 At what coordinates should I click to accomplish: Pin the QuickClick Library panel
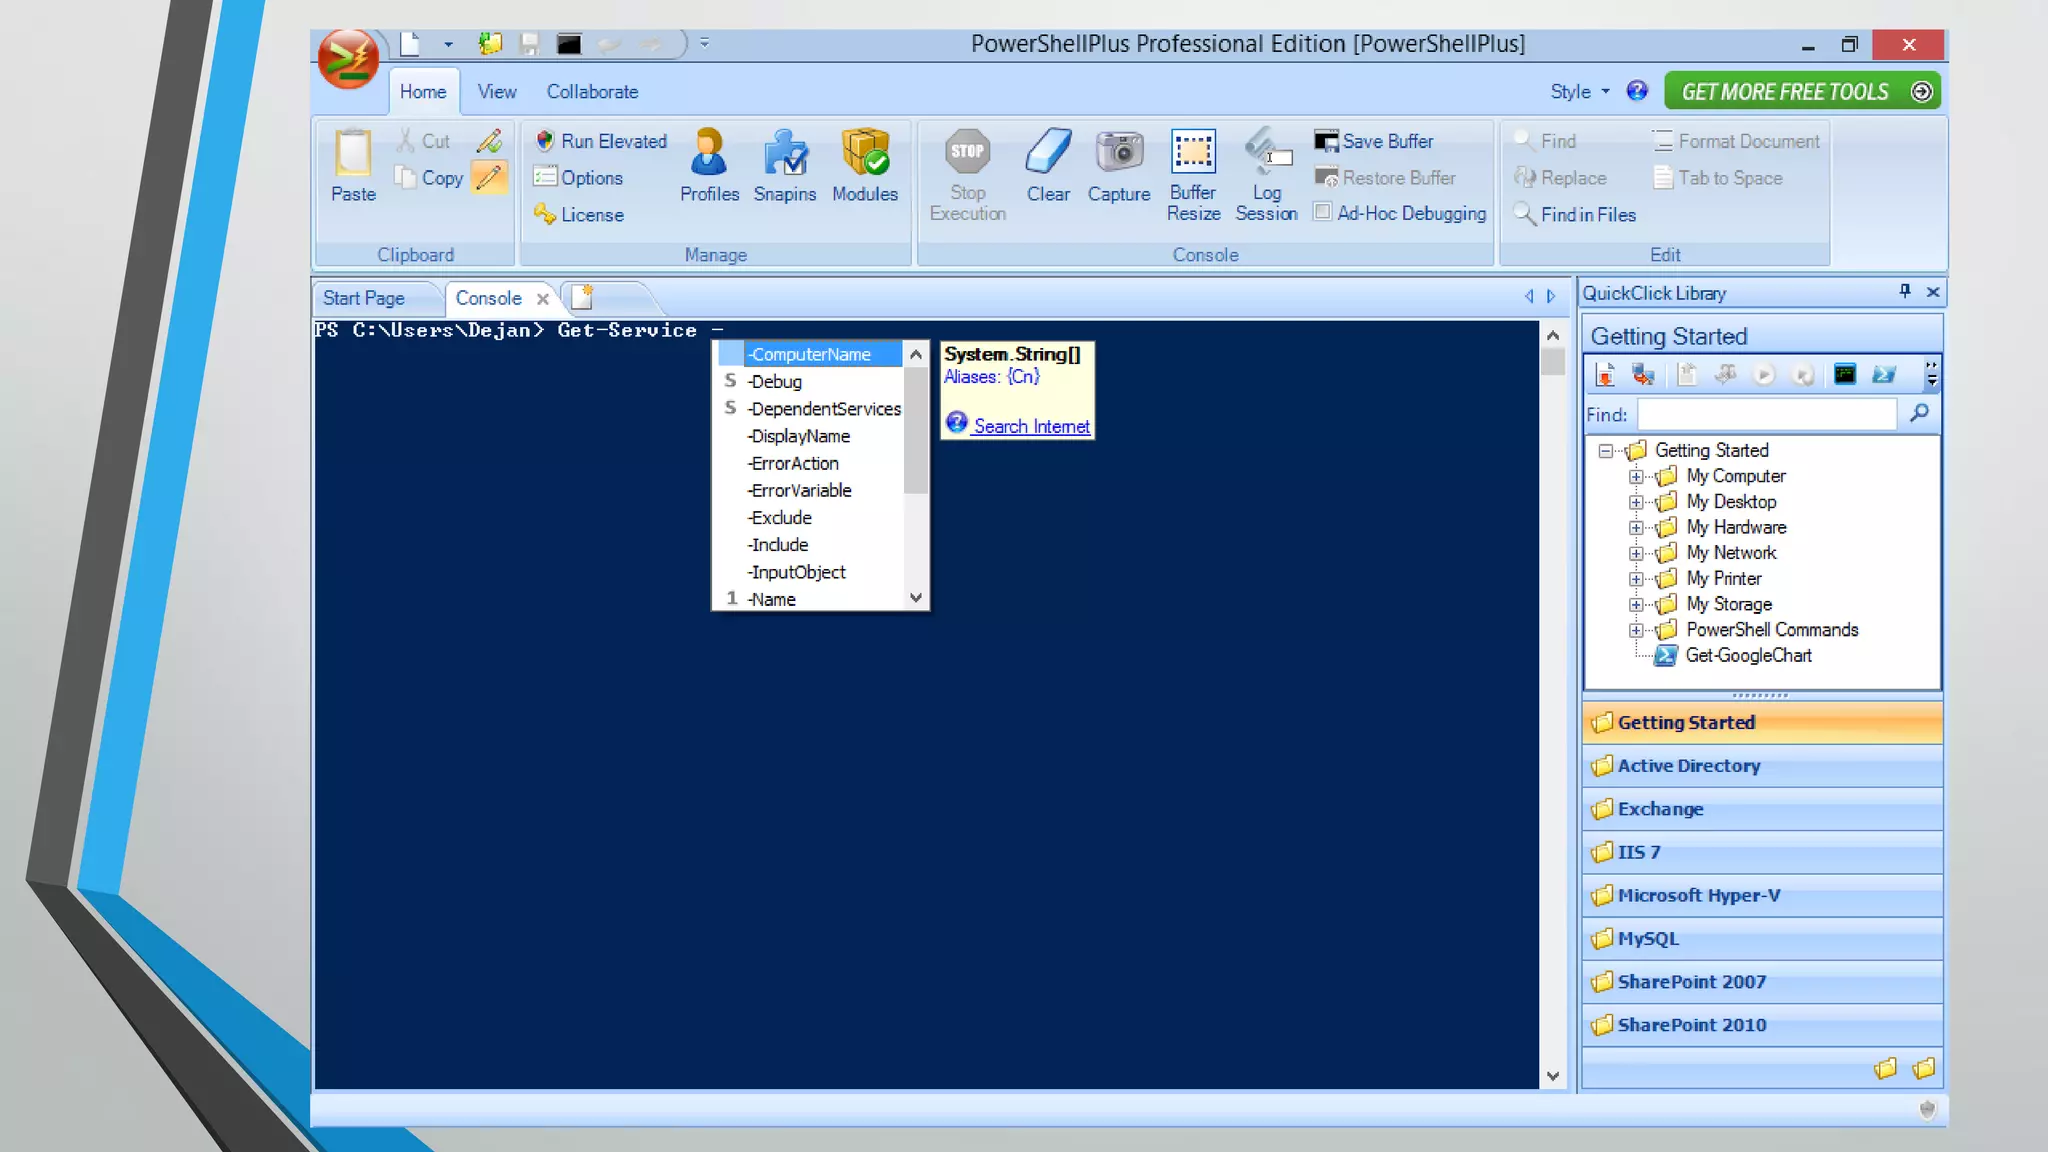click(x=1904, y=292)
